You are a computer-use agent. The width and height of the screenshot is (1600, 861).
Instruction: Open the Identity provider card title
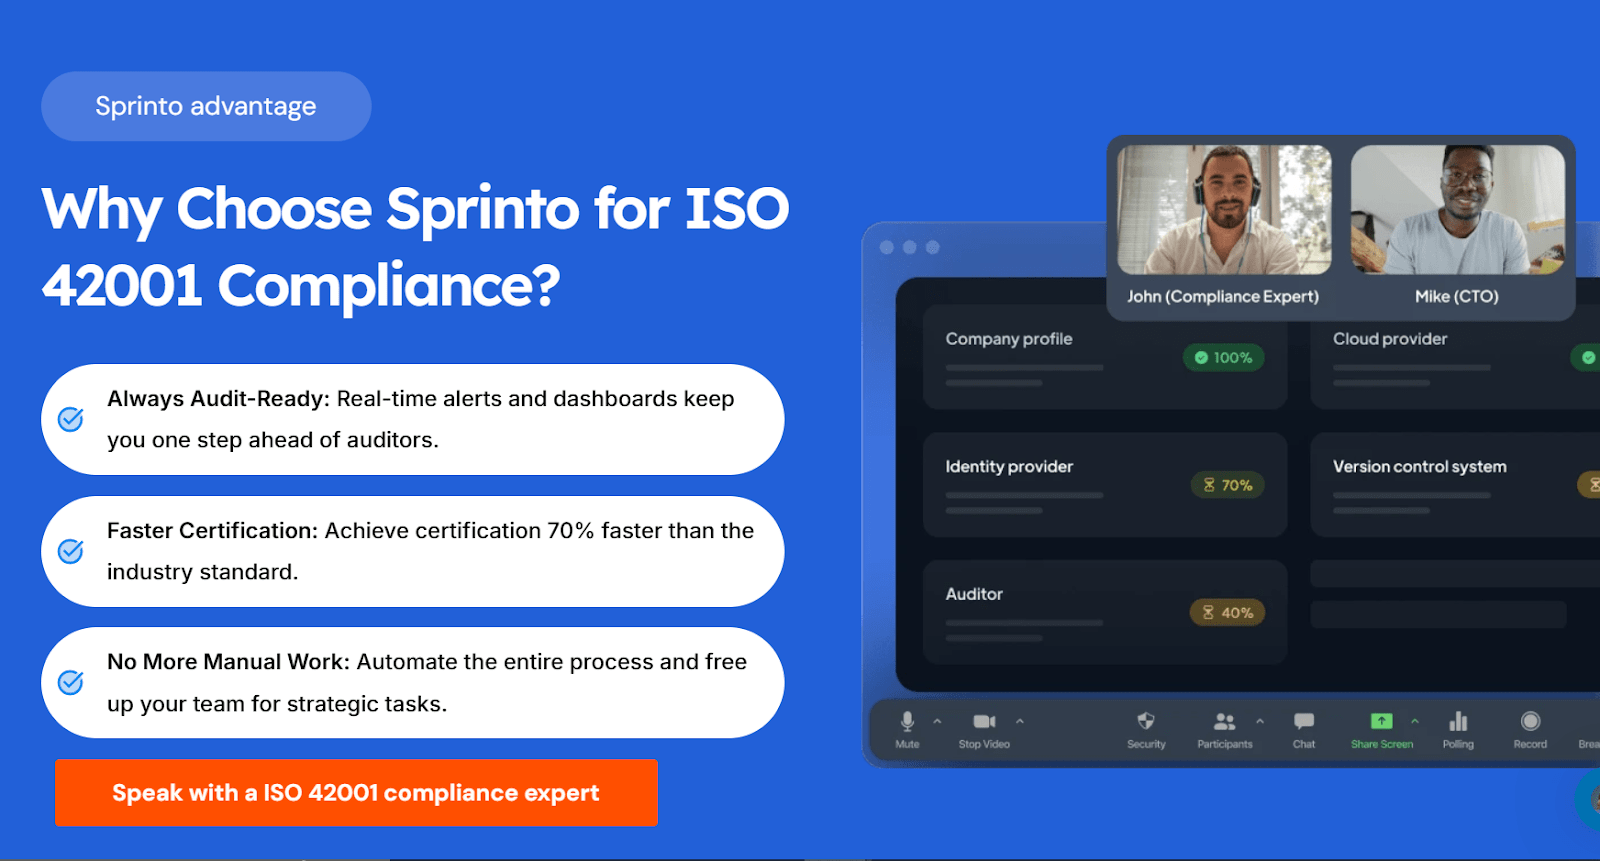tap(1009, 466)
